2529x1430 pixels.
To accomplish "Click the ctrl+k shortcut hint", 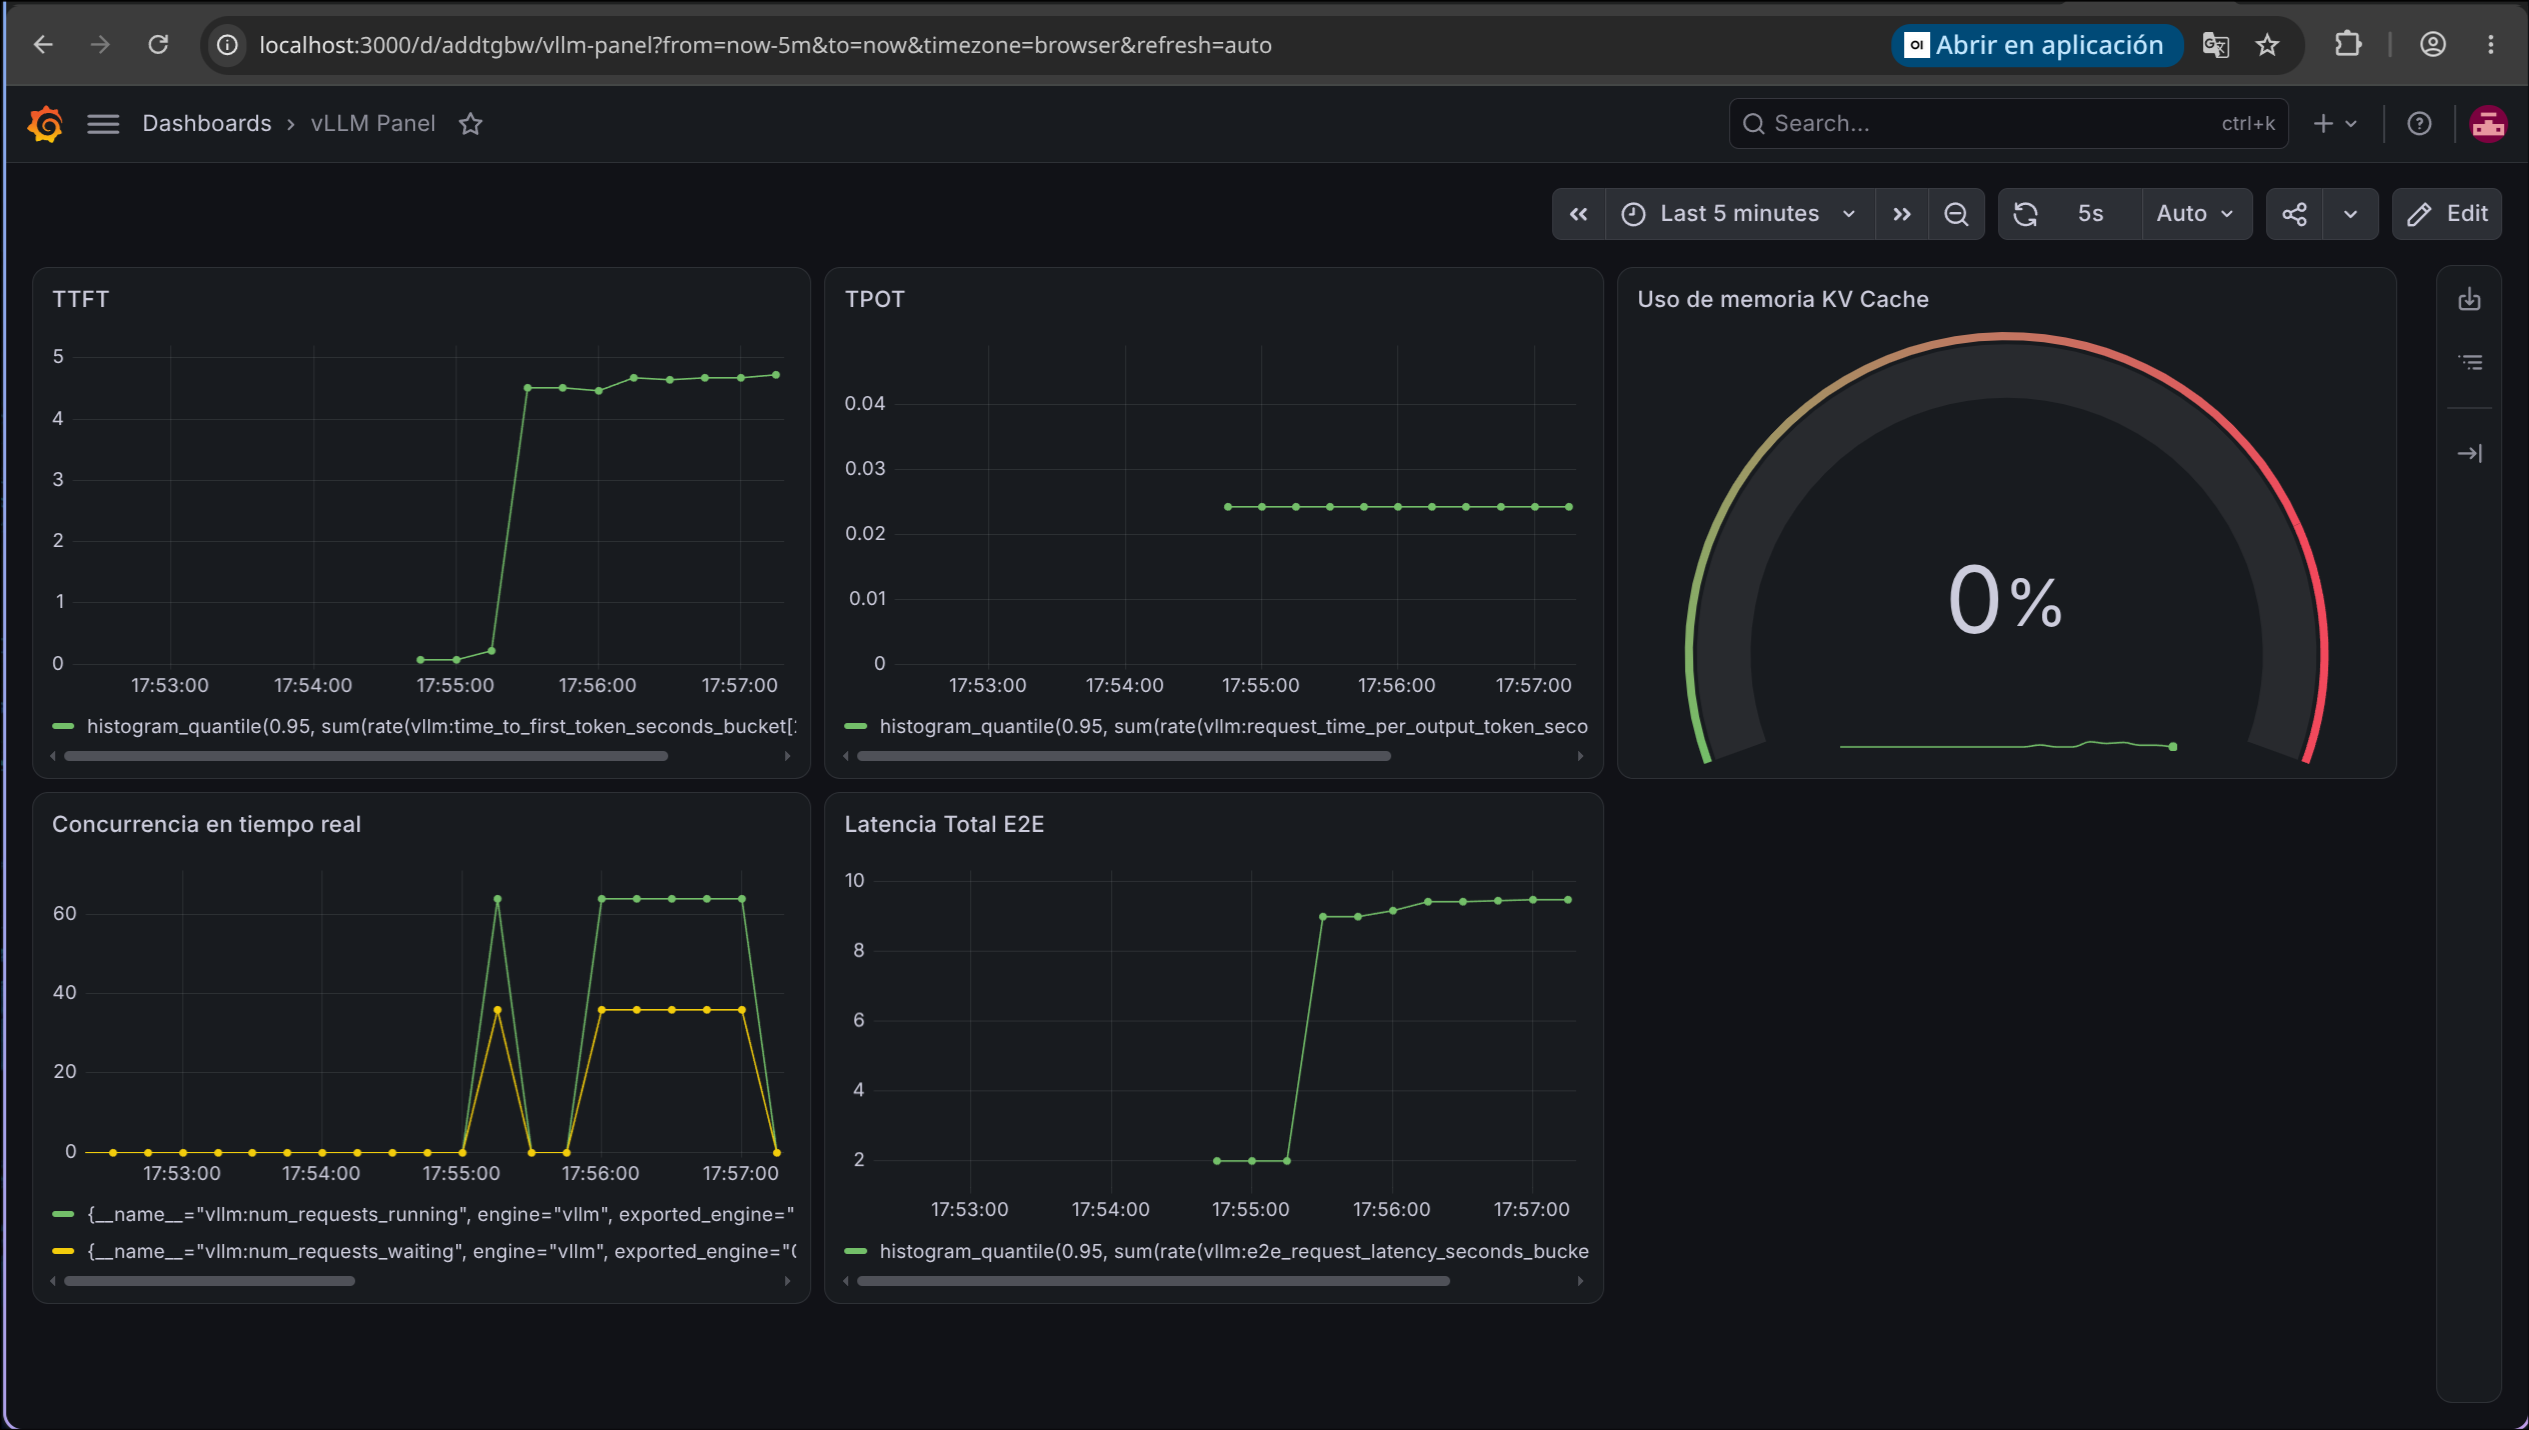I will (2248, 124).
